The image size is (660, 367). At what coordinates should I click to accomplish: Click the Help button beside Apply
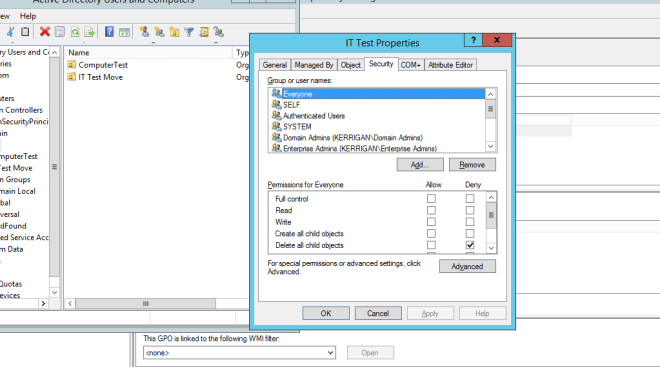coord(482,313)
